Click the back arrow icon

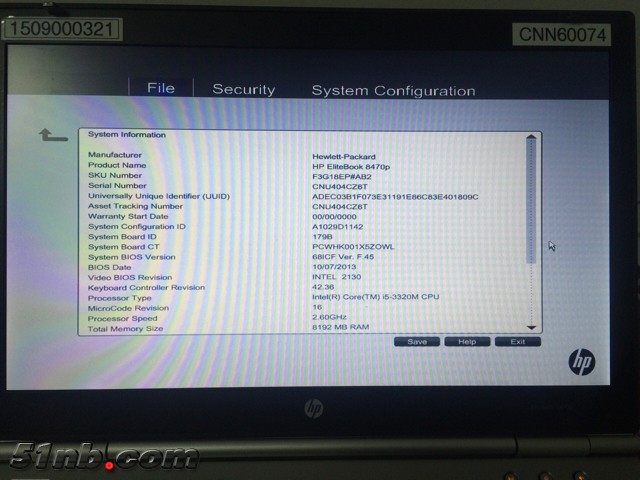pos(53,135)
